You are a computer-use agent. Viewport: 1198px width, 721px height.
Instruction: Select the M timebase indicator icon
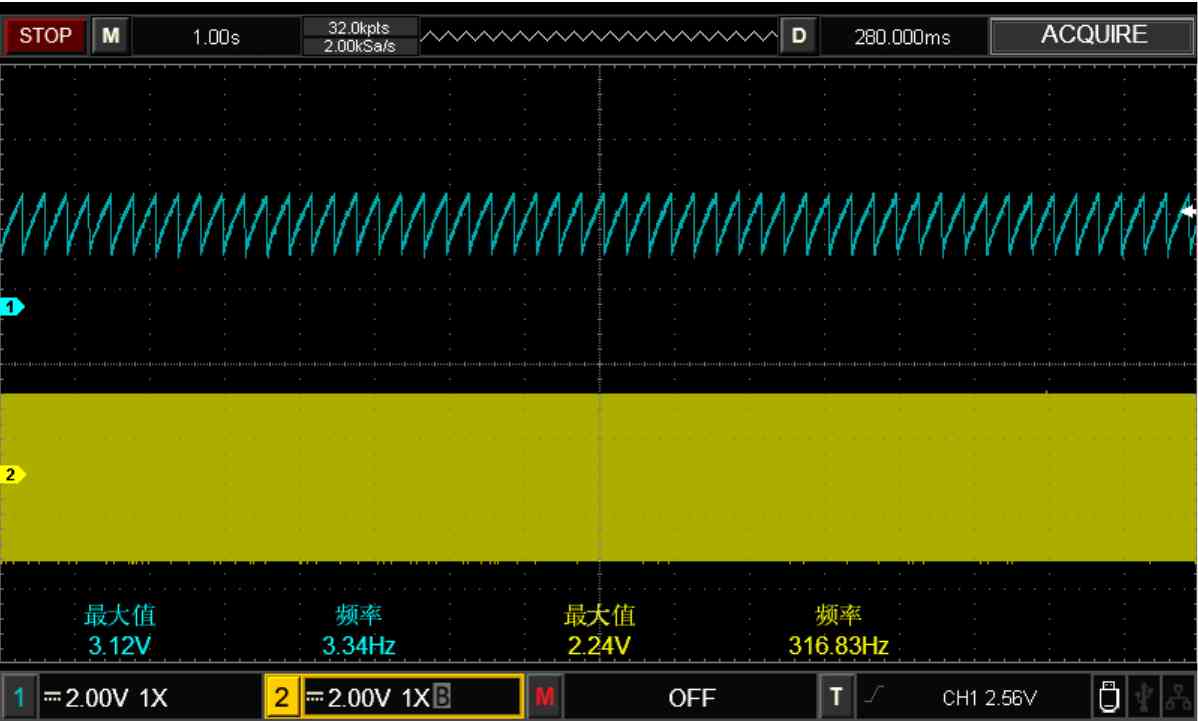click(111, 36)
